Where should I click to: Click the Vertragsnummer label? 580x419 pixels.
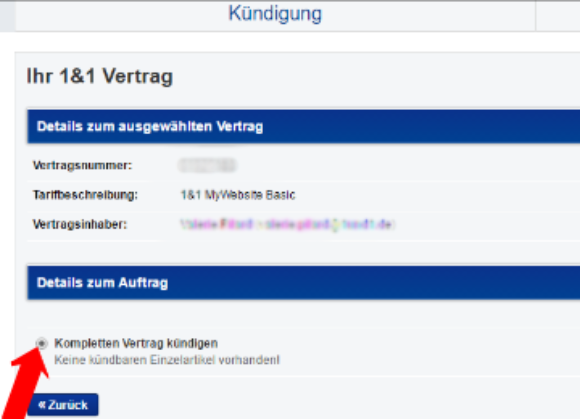pos(82,165)
